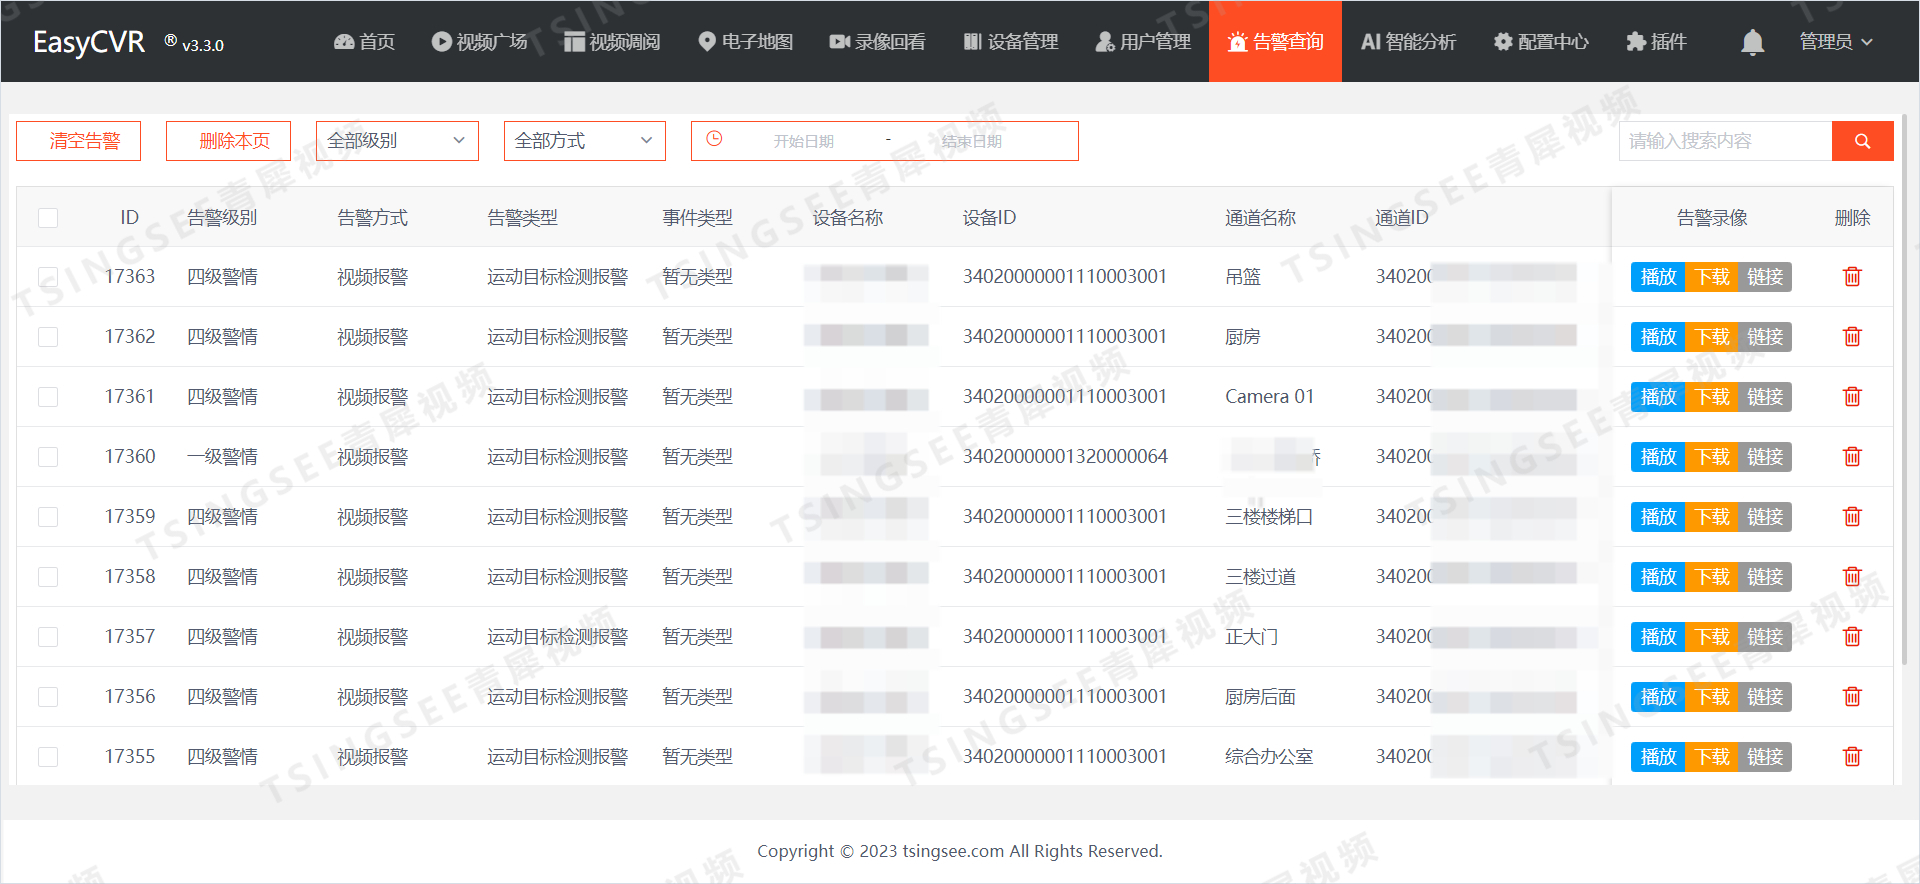The image size is (1920, 884).
Task: Click the 设备ID column header
Action: point(989,218)
